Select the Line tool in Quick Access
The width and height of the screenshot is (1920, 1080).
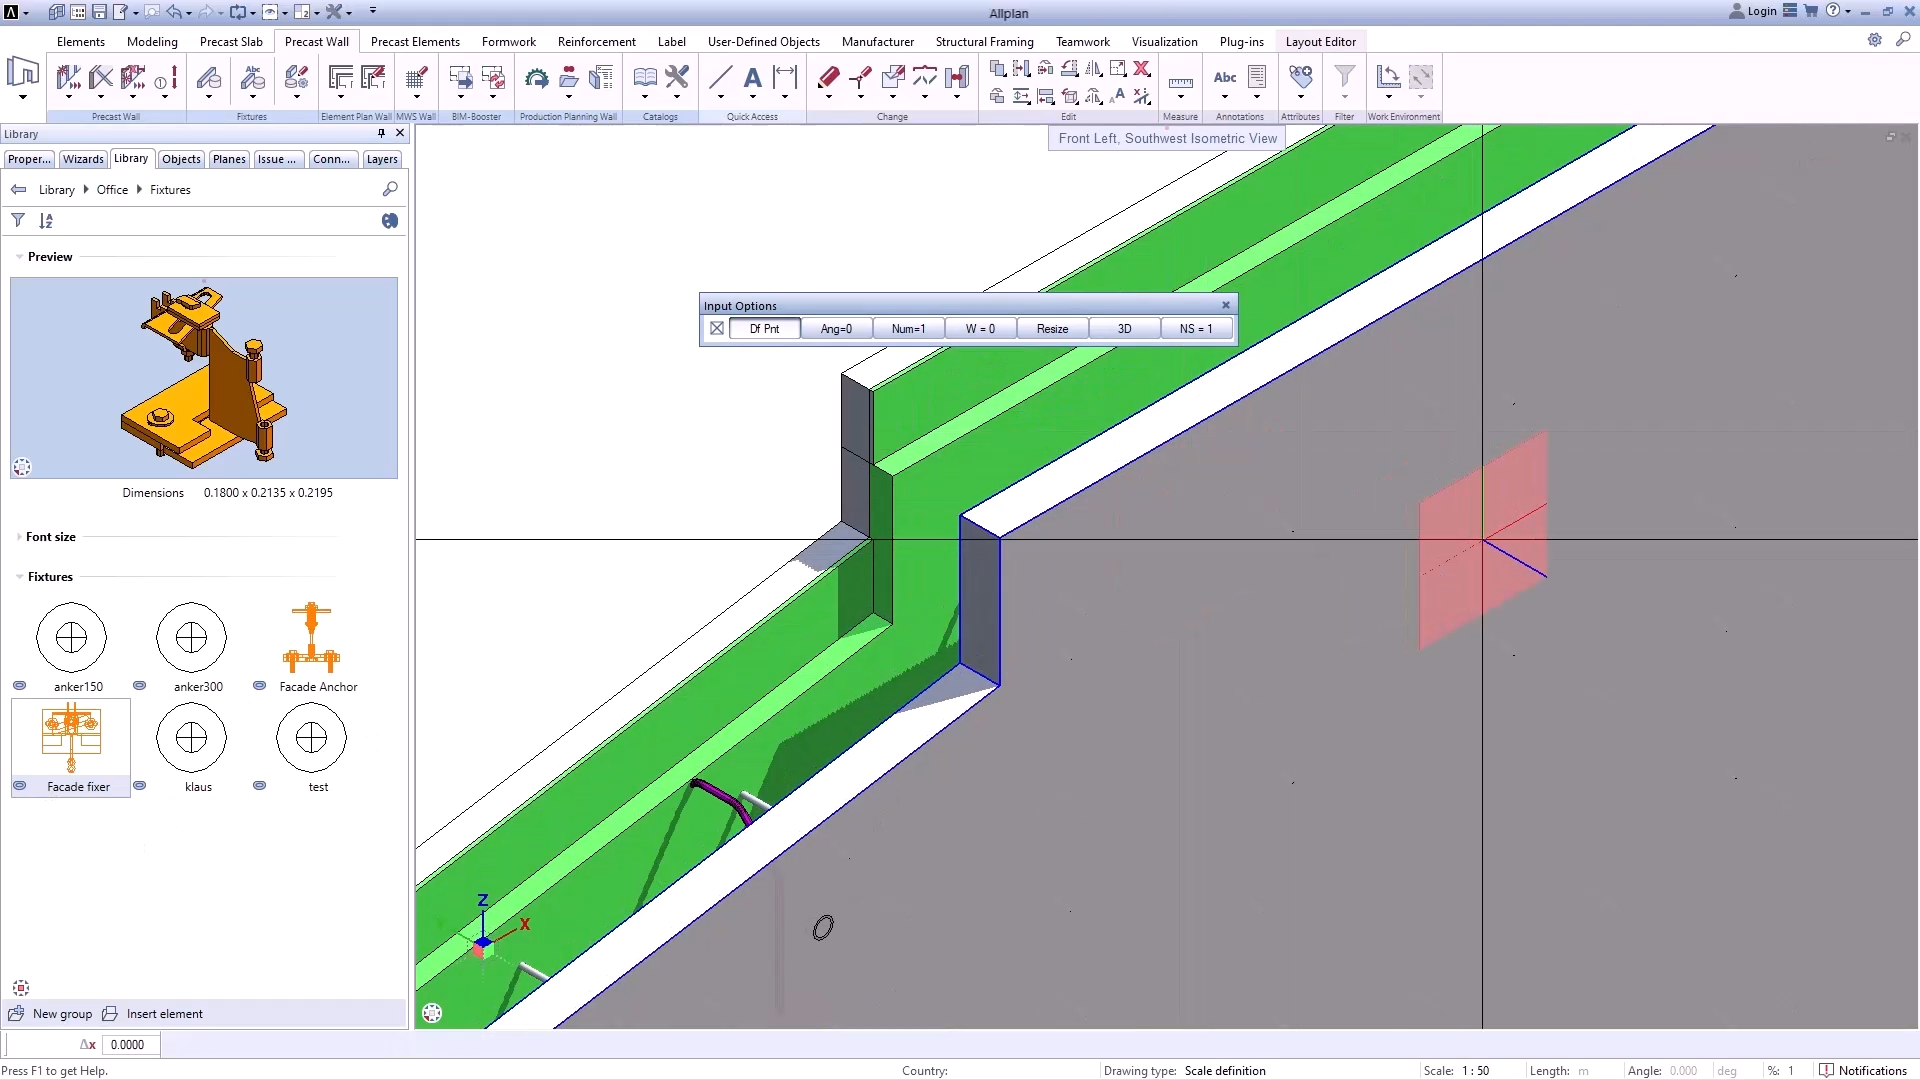(720, 78)
